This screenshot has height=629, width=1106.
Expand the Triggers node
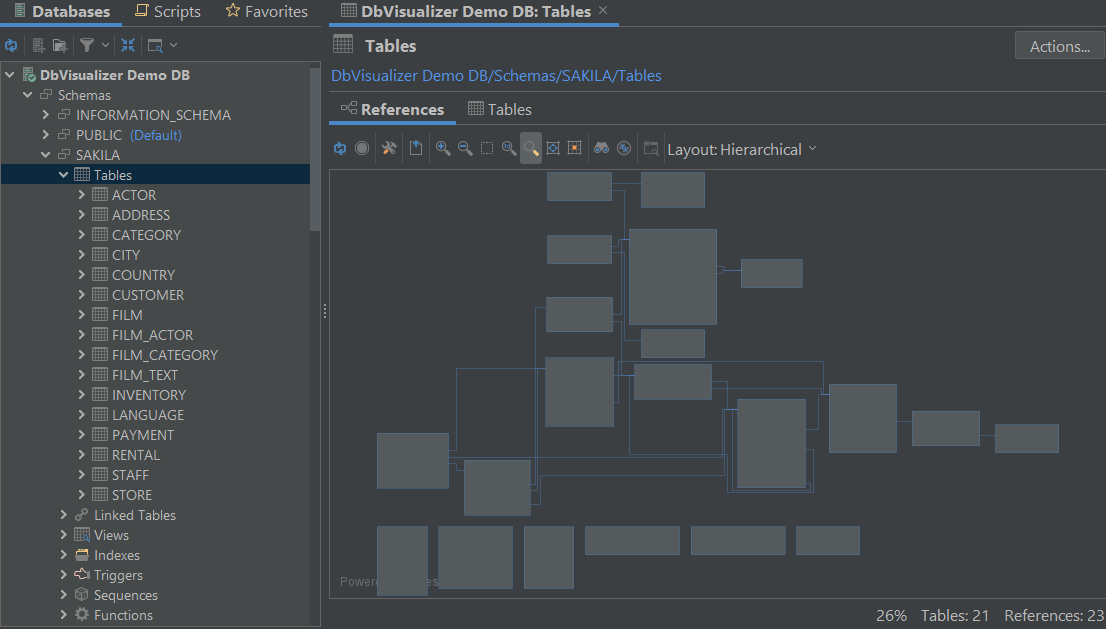tap(63, 575)
